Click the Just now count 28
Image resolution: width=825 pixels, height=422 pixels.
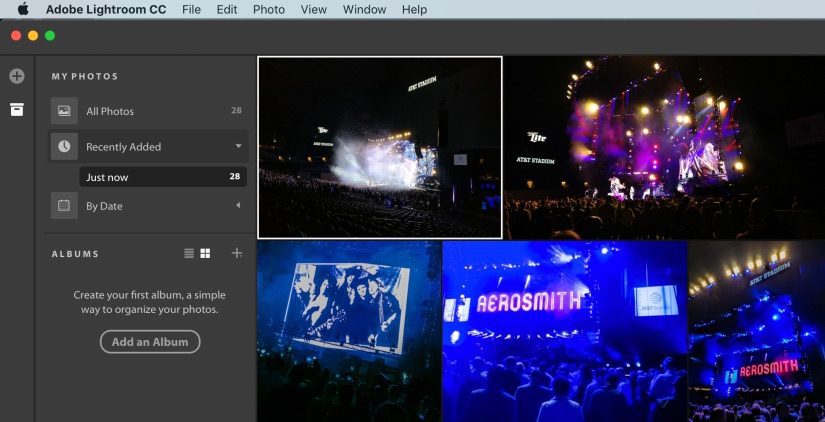pos(235,176)
